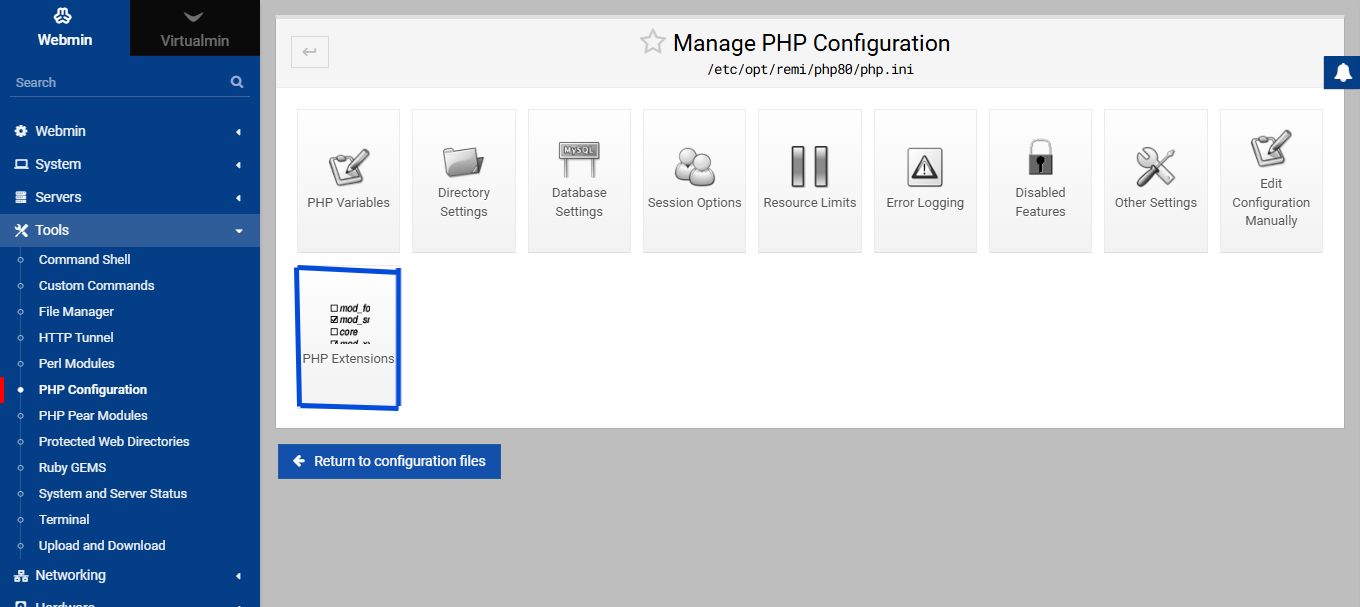Click Return to configuration files button
Viewport: 1360px width, 607px height.
(389, 461)
